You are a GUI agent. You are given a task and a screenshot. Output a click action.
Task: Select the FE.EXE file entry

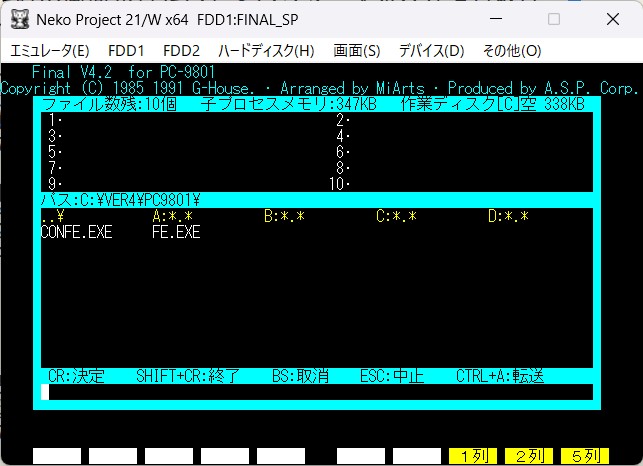click(176, 232)
